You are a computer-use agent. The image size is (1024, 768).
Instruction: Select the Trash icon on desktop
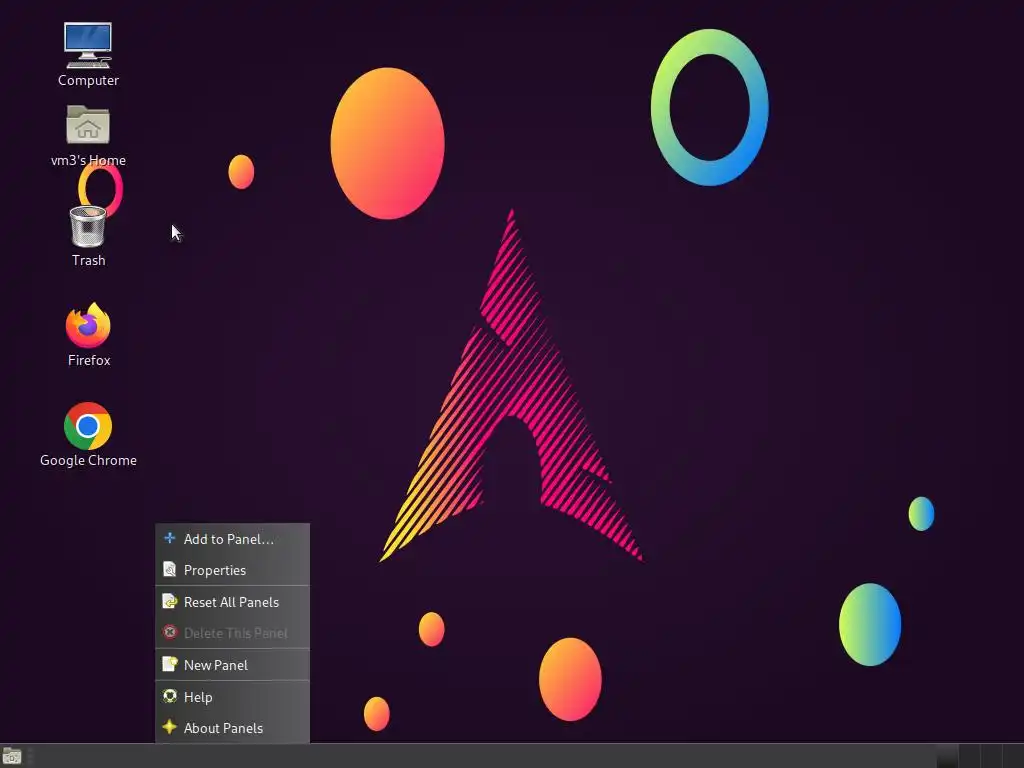88,236
